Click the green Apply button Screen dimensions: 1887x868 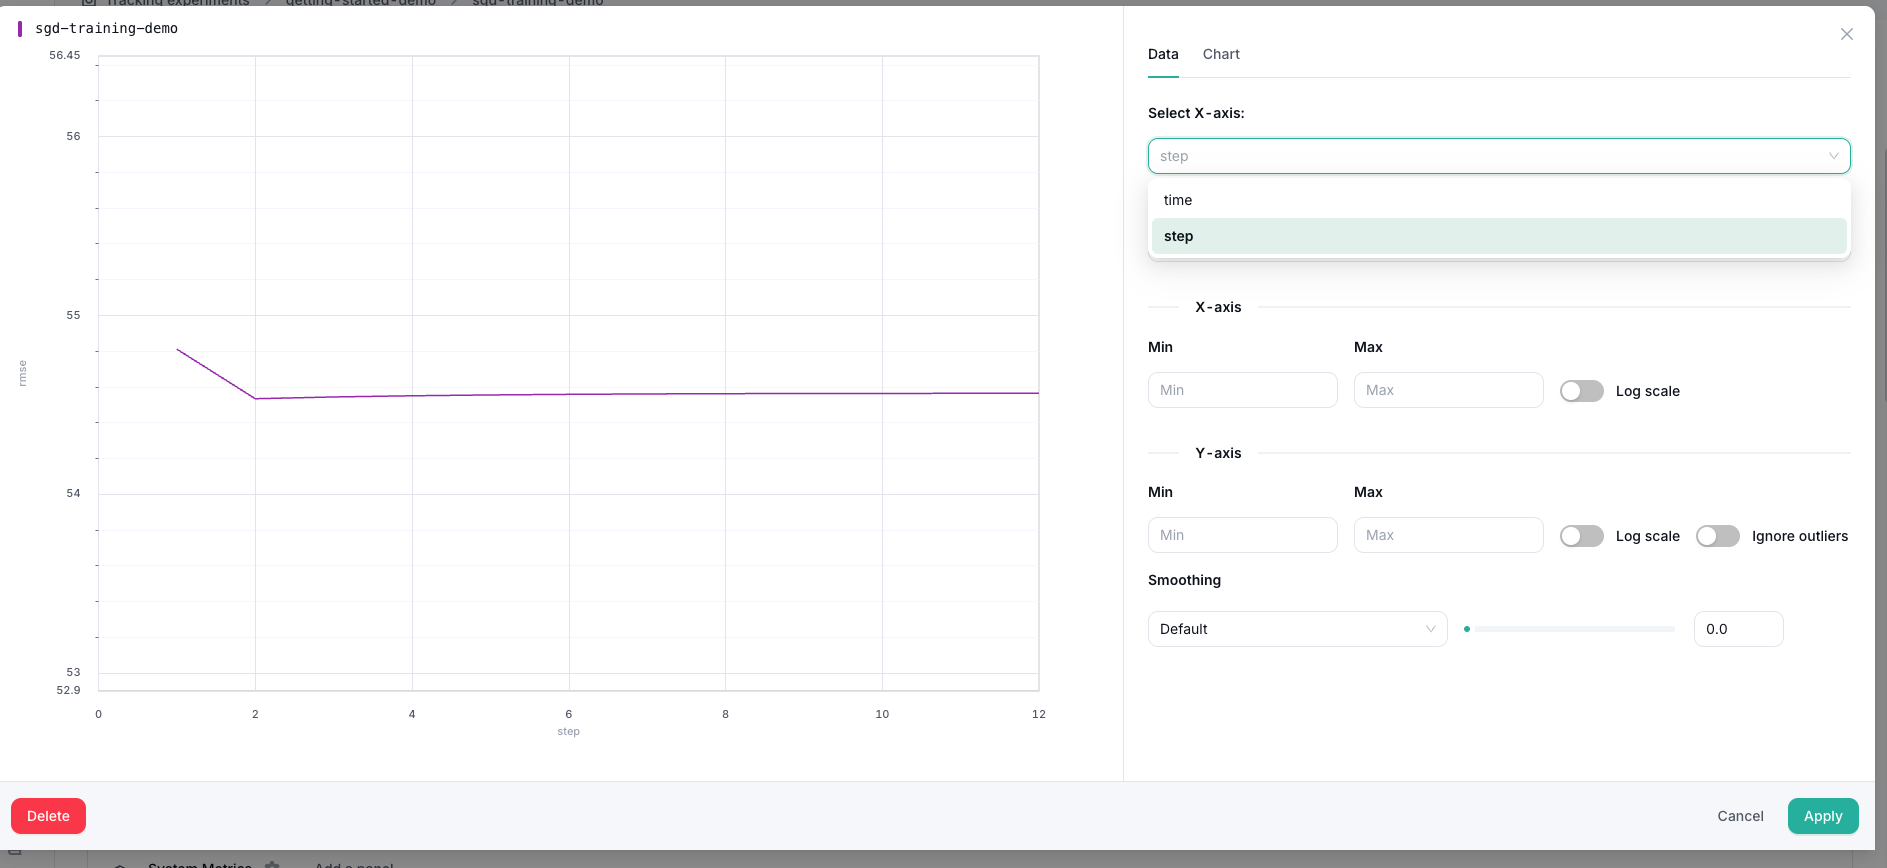point(1823,816)
